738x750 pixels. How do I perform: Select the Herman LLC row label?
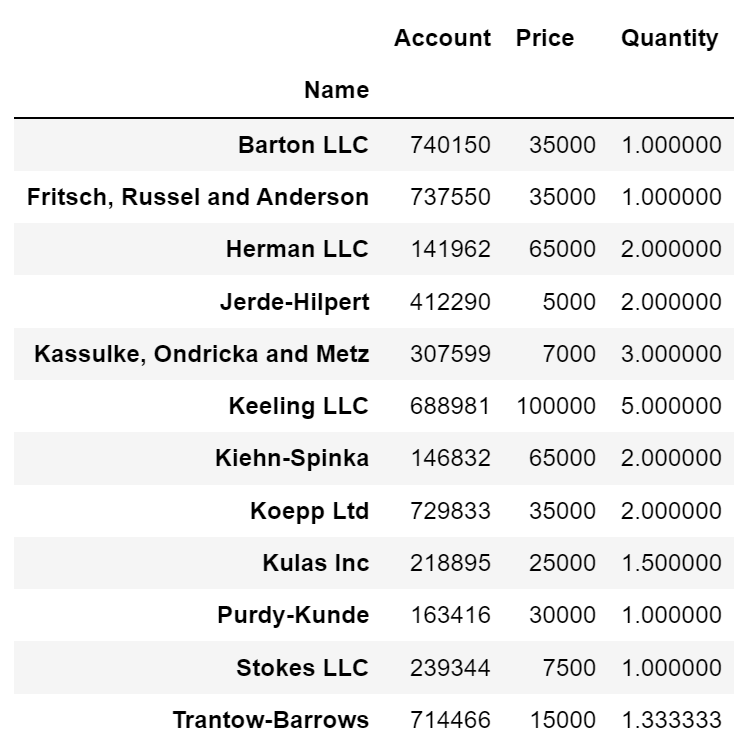click(x=297, y=249)
